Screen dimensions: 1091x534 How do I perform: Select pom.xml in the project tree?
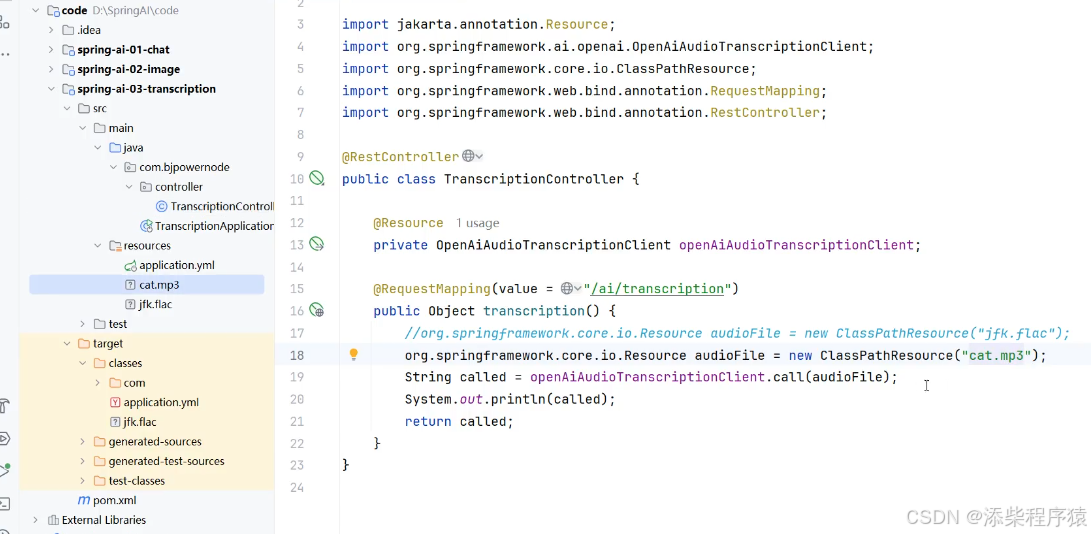pos(115,500)
